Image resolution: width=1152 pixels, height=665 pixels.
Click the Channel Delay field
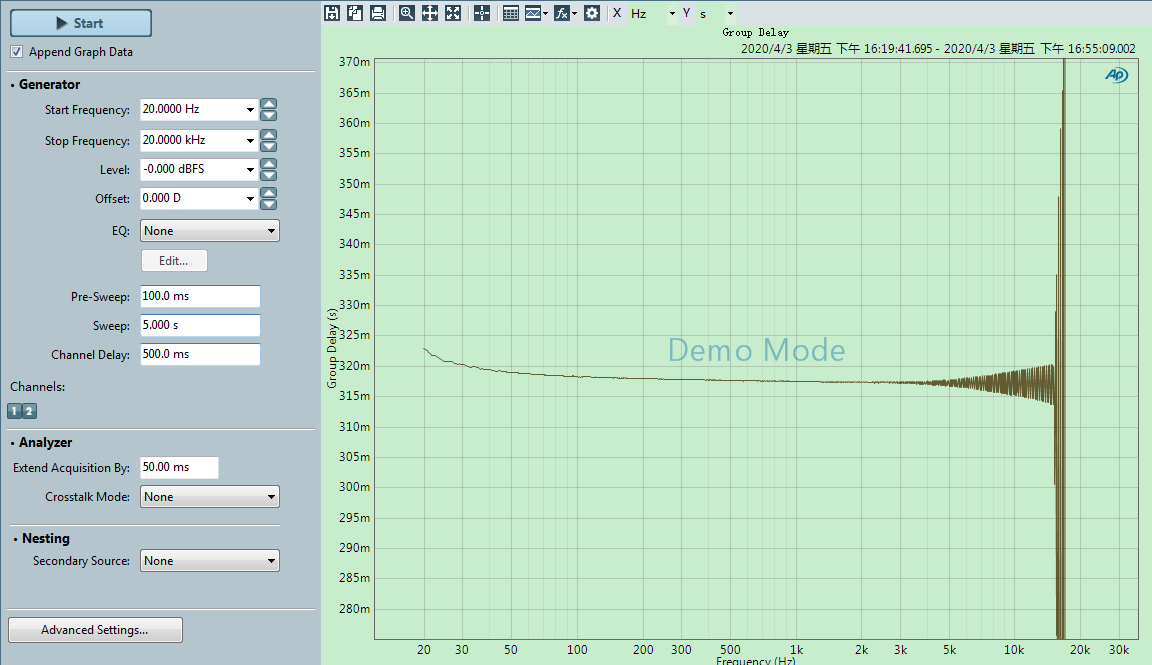[x=200, y=354]
